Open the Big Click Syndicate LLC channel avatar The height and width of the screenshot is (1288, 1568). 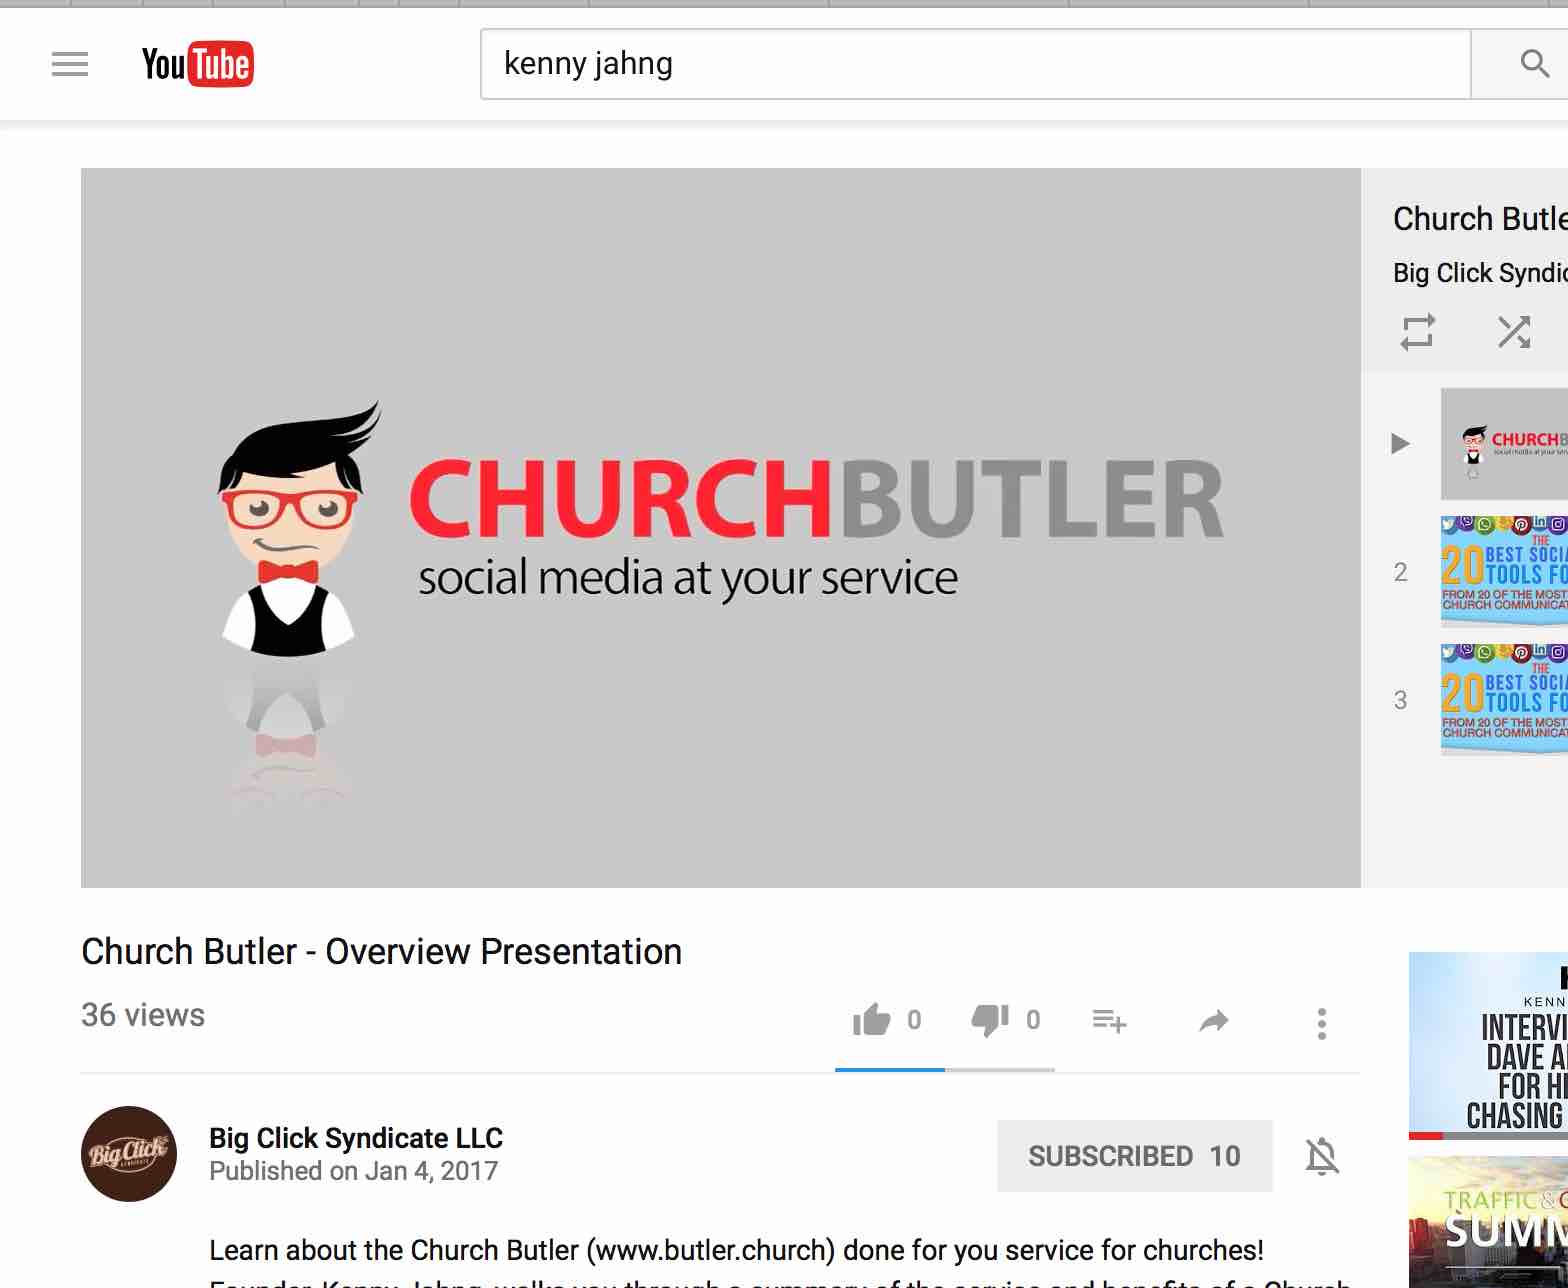(129, 1154)
